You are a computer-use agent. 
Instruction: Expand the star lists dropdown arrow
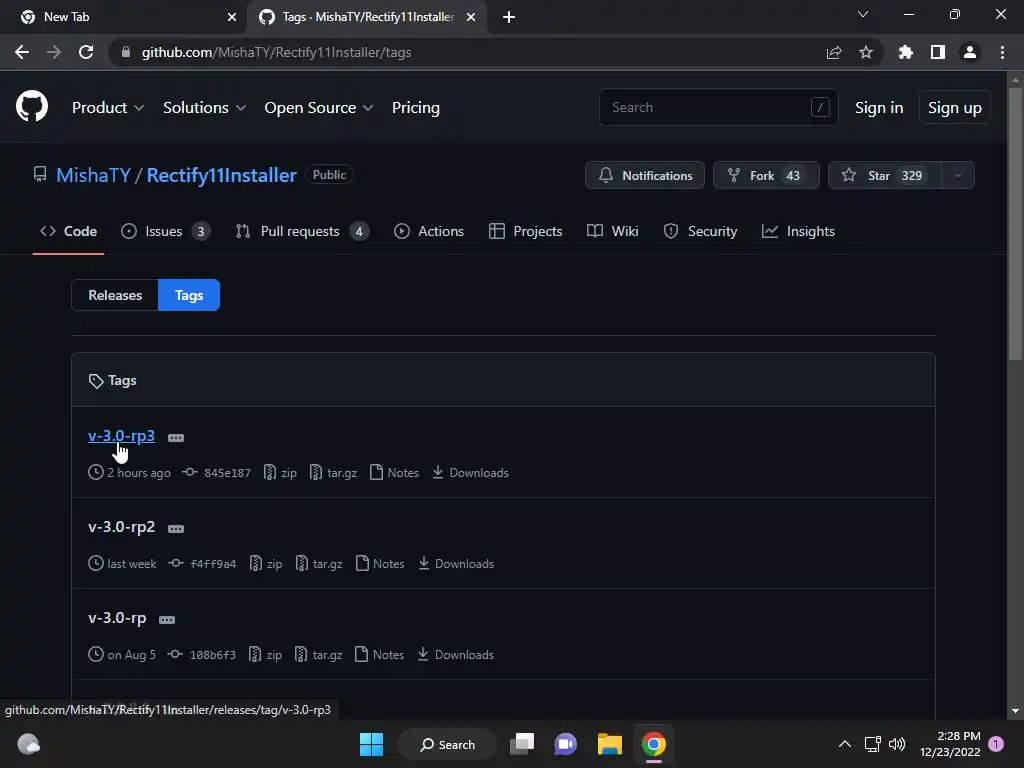[x=958, y=175]
